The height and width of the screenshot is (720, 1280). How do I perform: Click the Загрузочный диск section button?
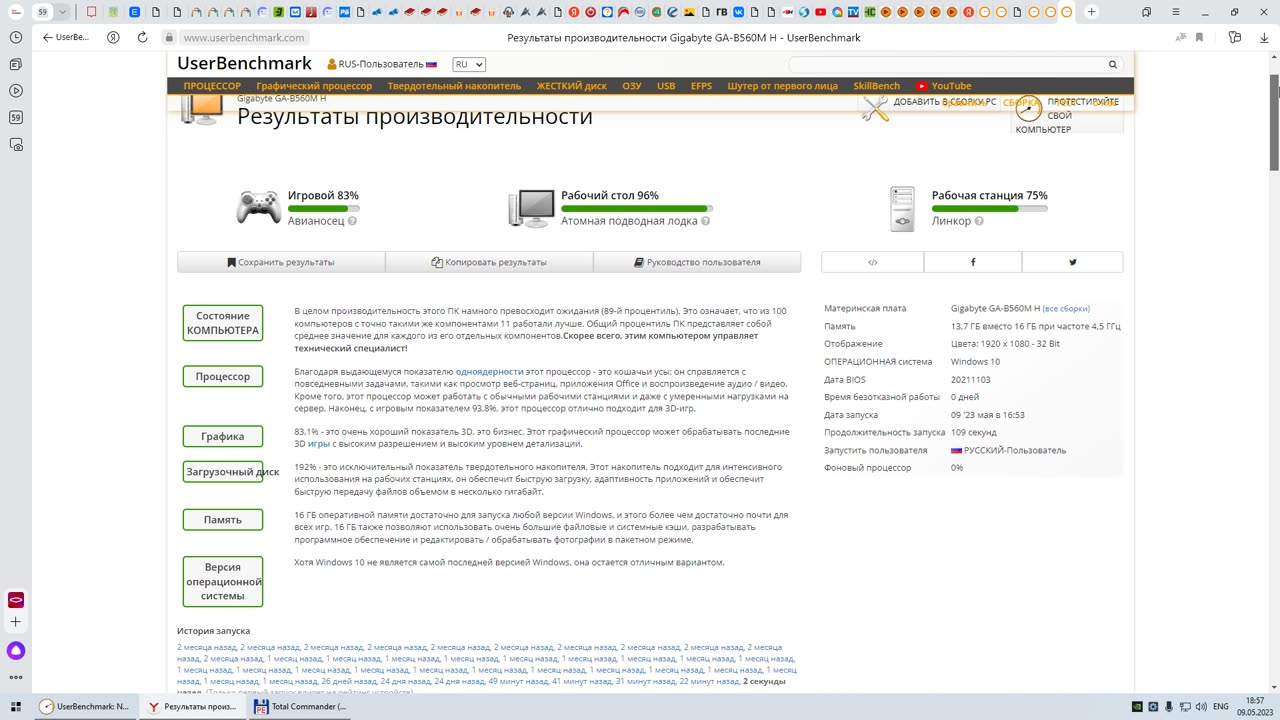tap(223, 472)
